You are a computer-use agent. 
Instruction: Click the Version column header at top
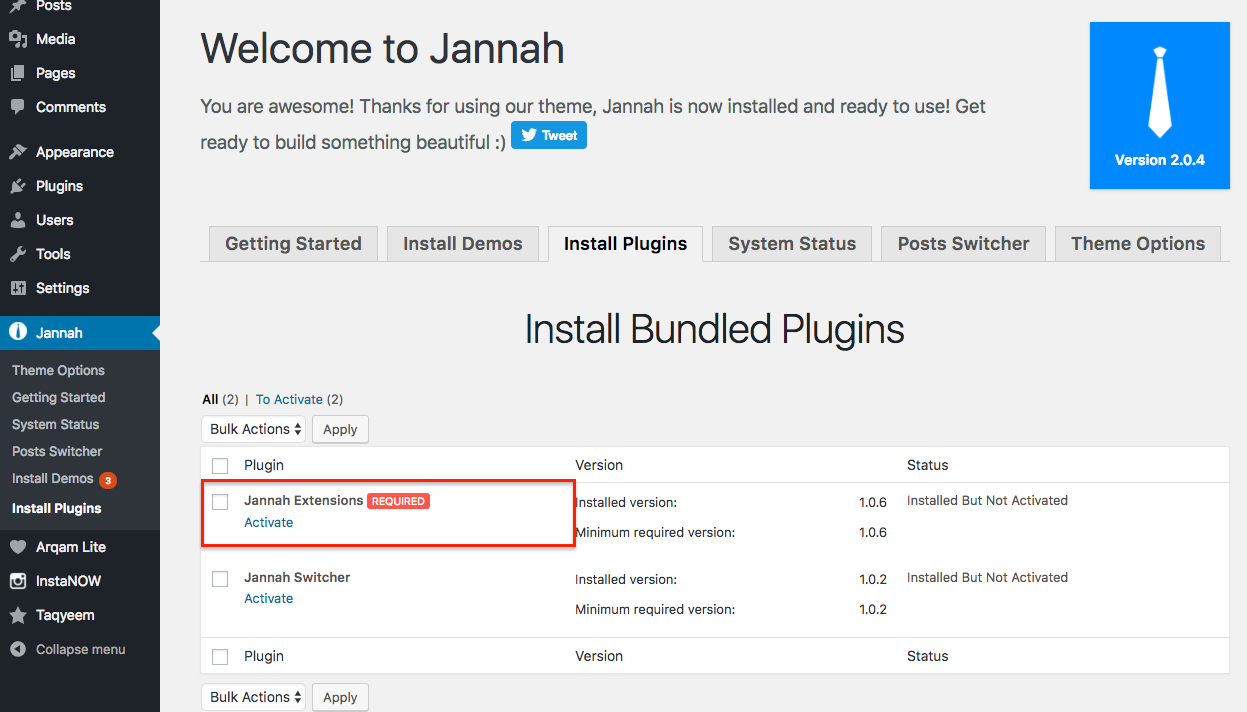point(599,465)
